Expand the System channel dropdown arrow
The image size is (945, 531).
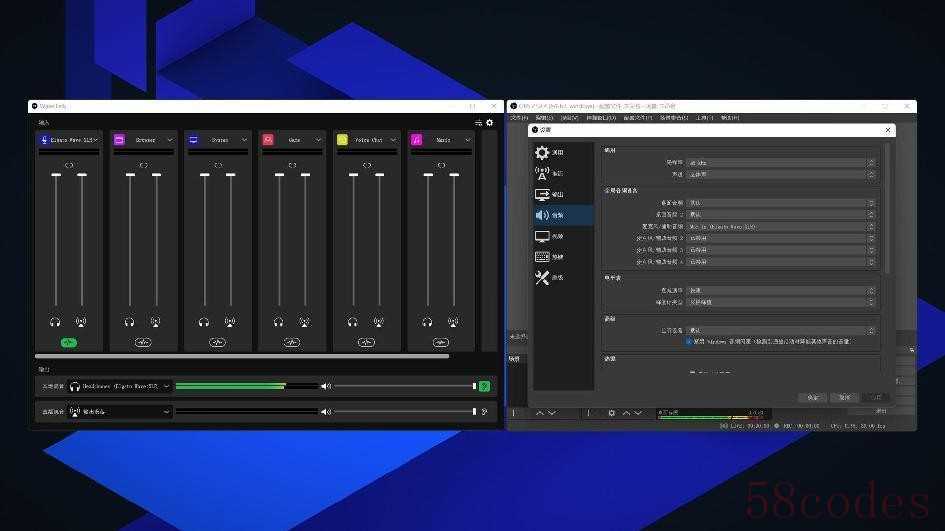point(244,140)
